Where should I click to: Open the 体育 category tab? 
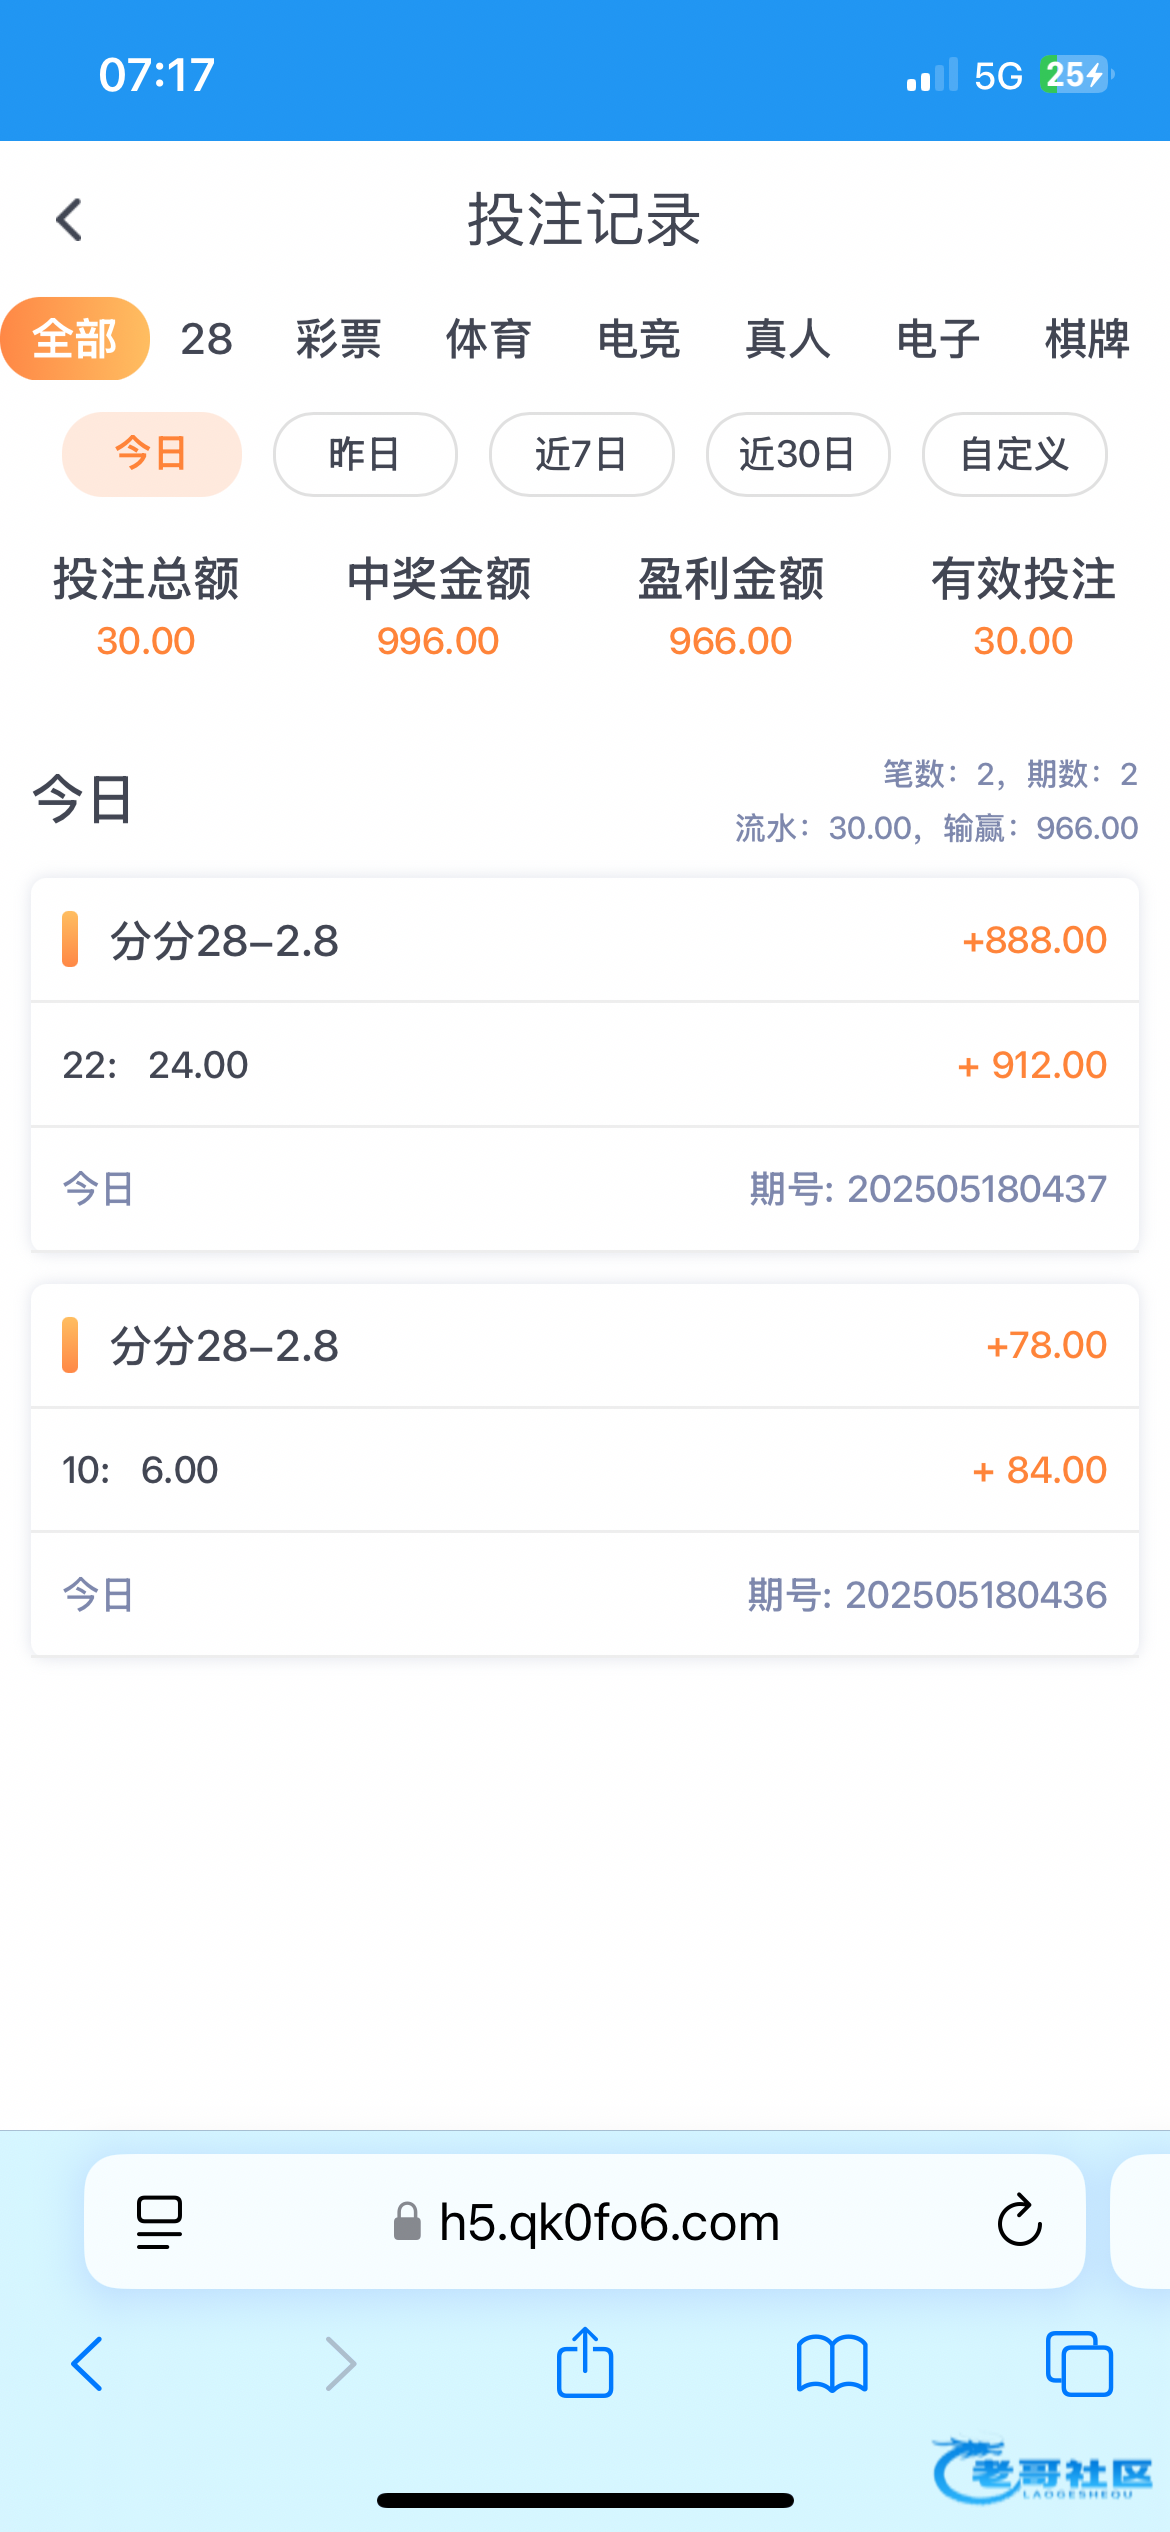(488, 339)
